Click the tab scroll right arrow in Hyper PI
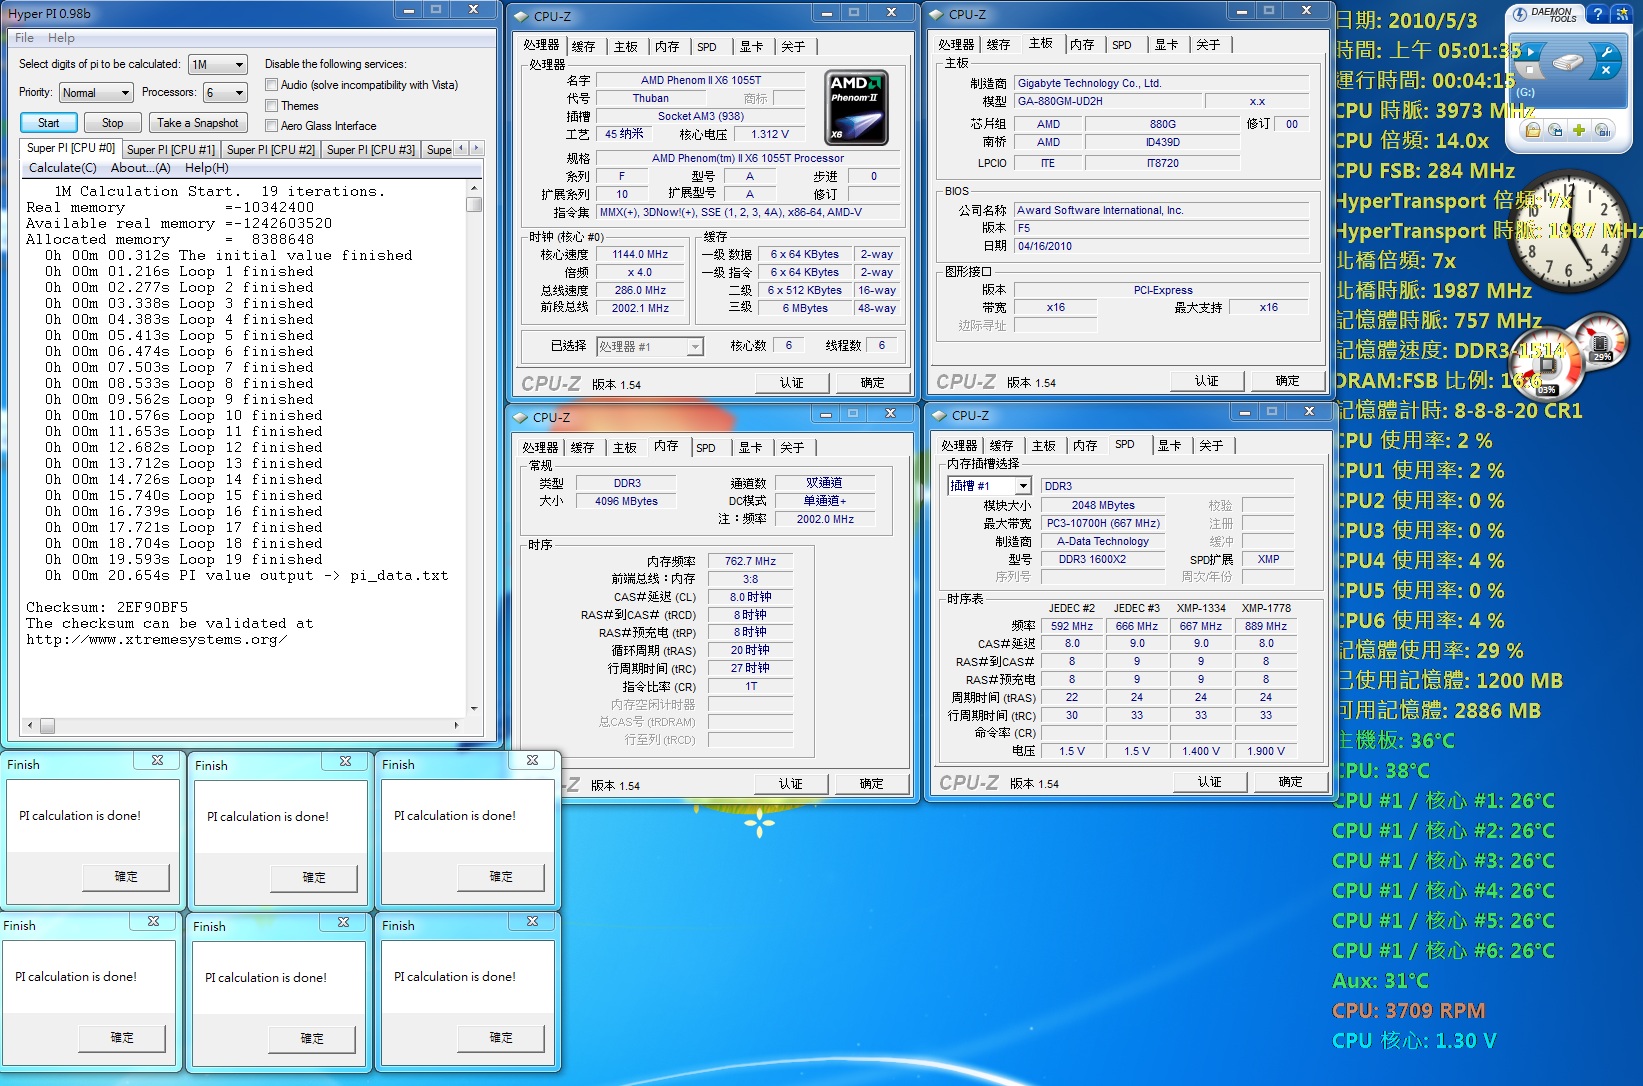This screenshot has width=1643, height=1086. click(x=476, y=148)
